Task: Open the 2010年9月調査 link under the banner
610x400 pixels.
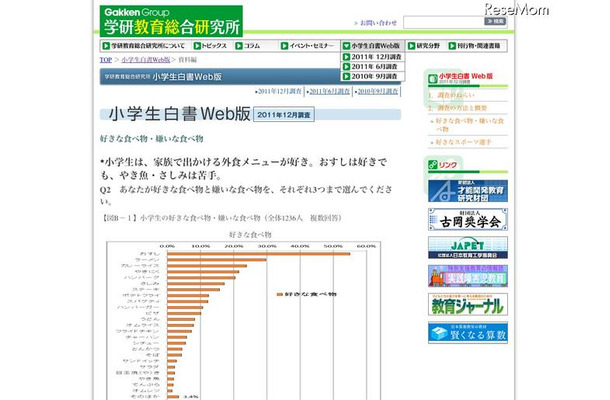Action: pyautogui.click(x=377, y=91)
